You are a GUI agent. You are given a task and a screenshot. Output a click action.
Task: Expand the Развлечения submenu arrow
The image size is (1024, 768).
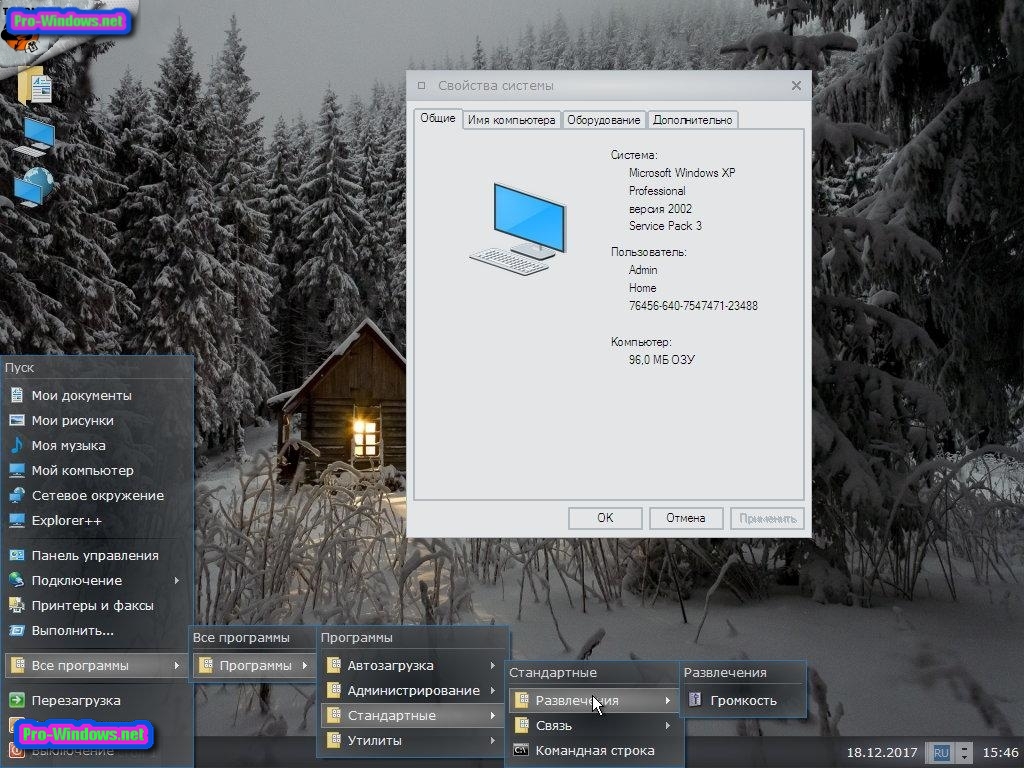tap(667, 700)
